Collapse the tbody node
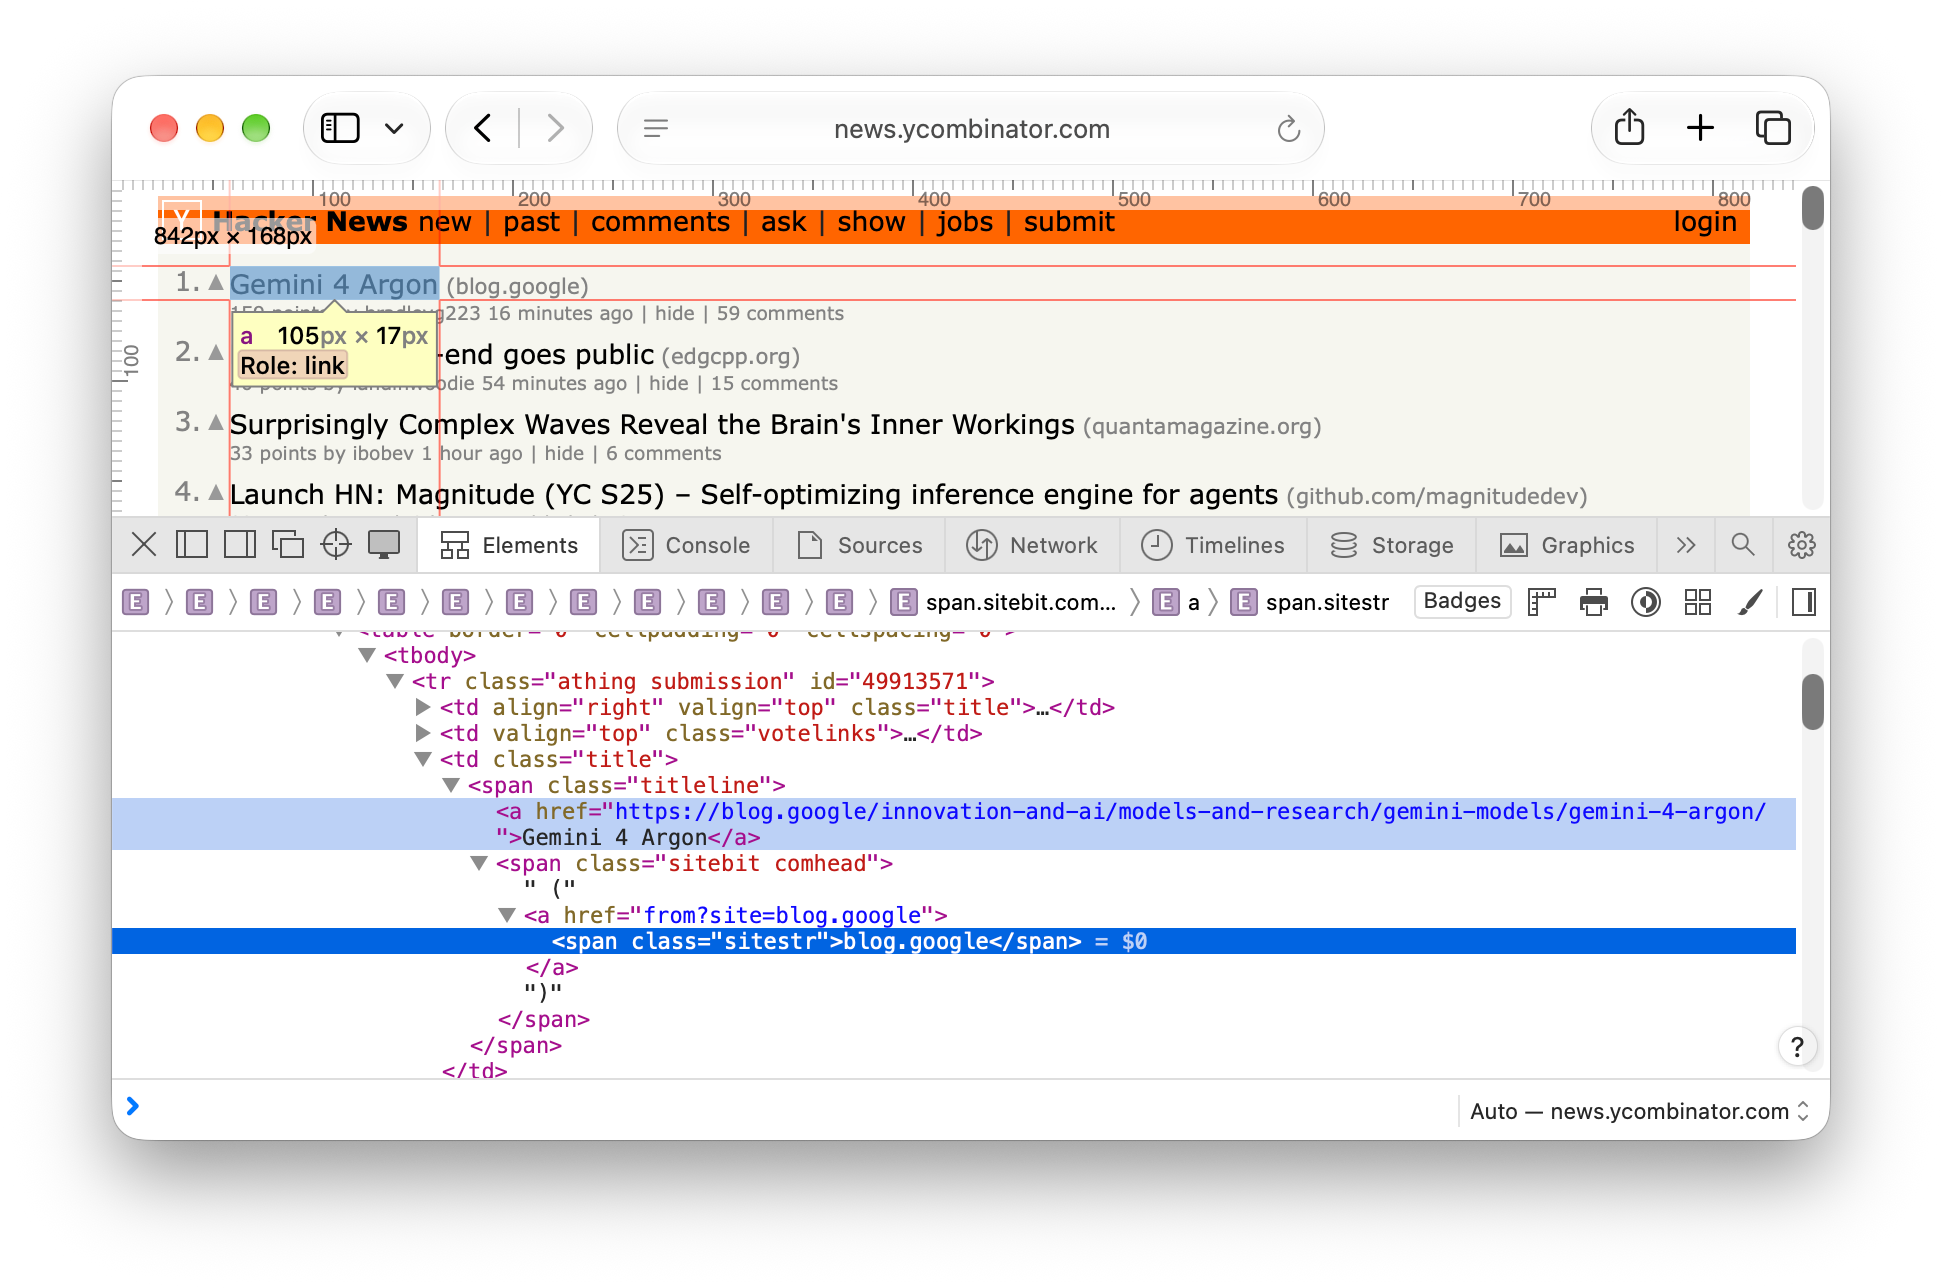Image resolution: width=1942 pixels, height=1288 pixels. pos(367,655)
